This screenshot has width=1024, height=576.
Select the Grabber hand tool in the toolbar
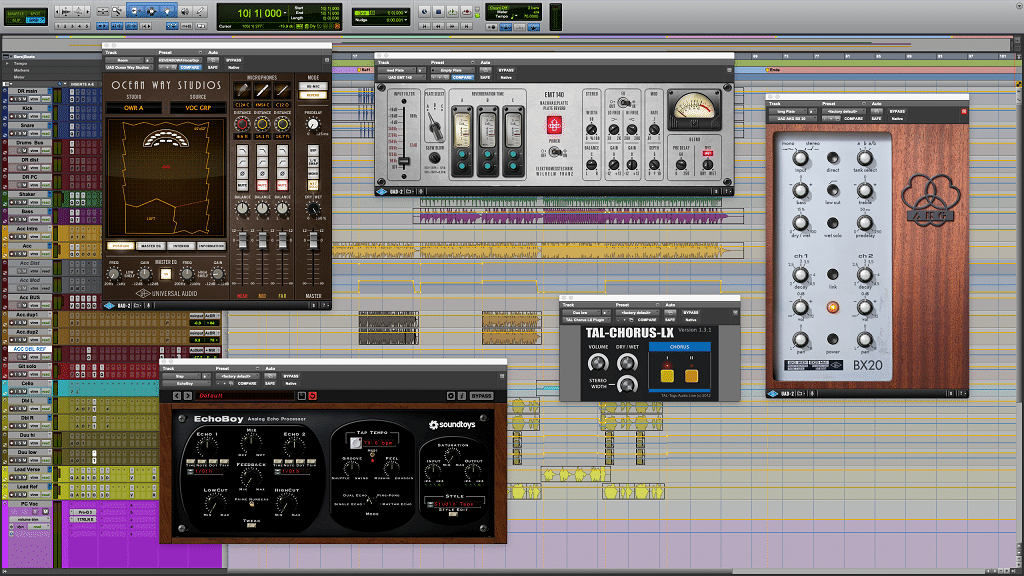(x=168, y=11)
